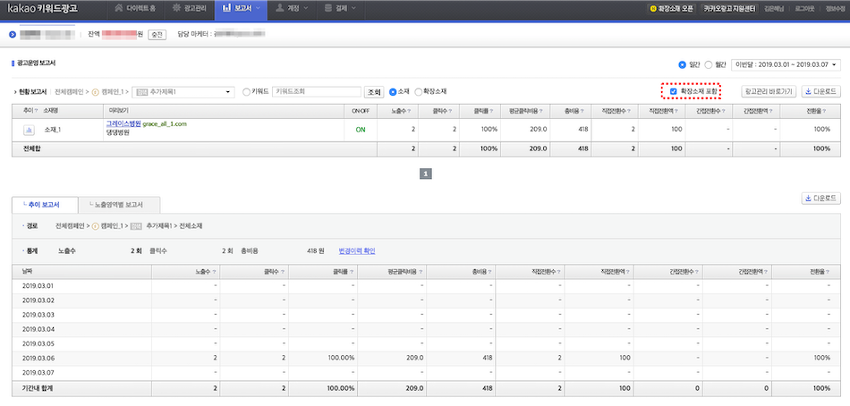Viewport: 850px width, 406px height.
Task: Switch to the 노출영역별 보고서 tab
Action: point(119,205)
